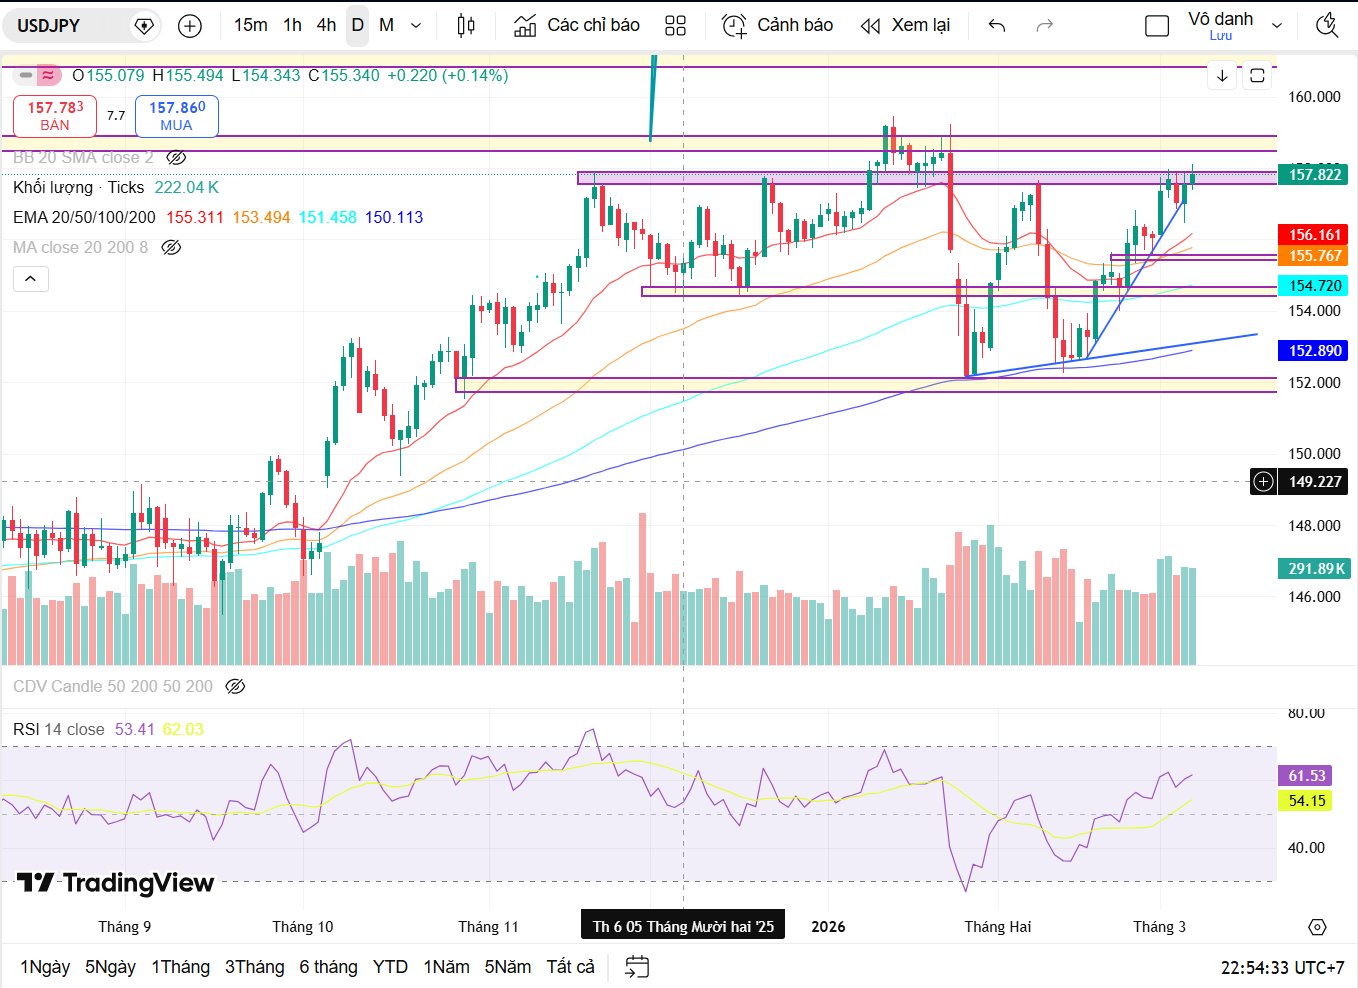
Task: Set range to Tất cả
Action: [x=570, y=967]
